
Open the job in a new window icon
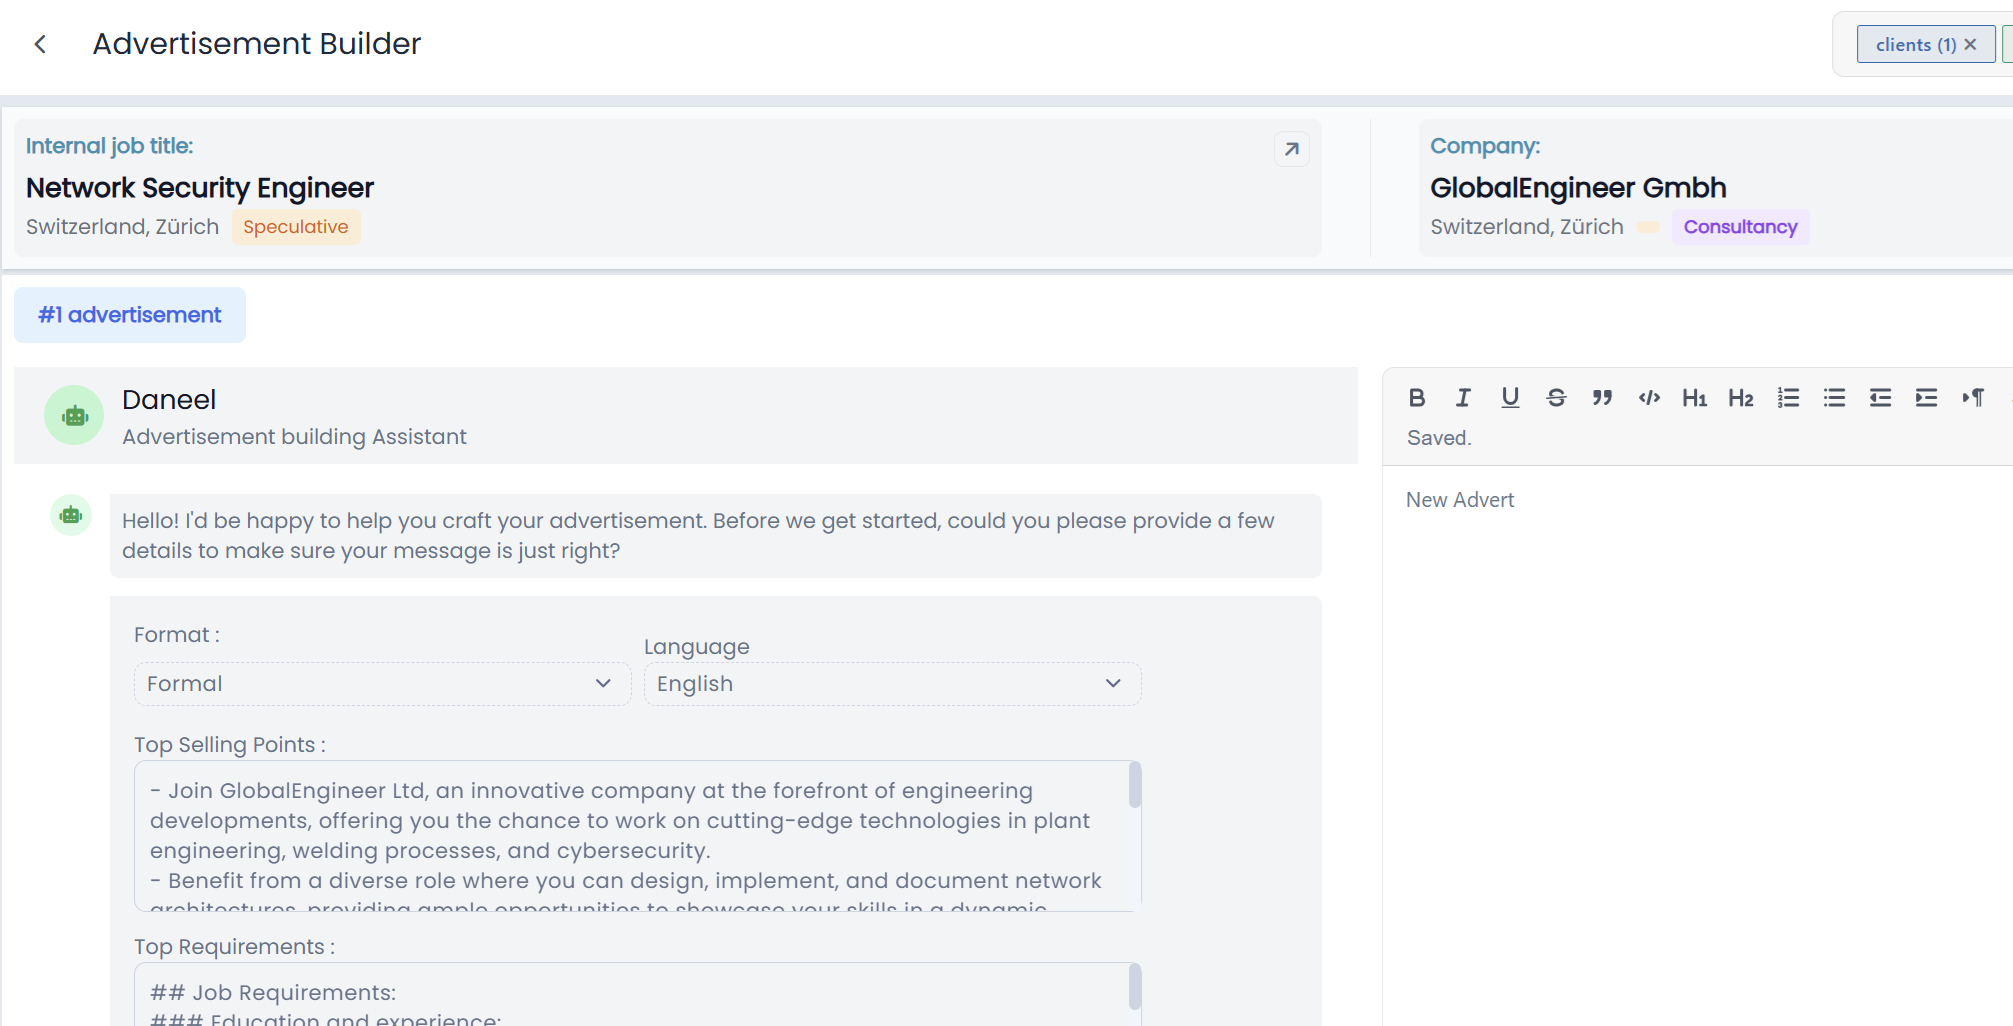pos(1291,149)
